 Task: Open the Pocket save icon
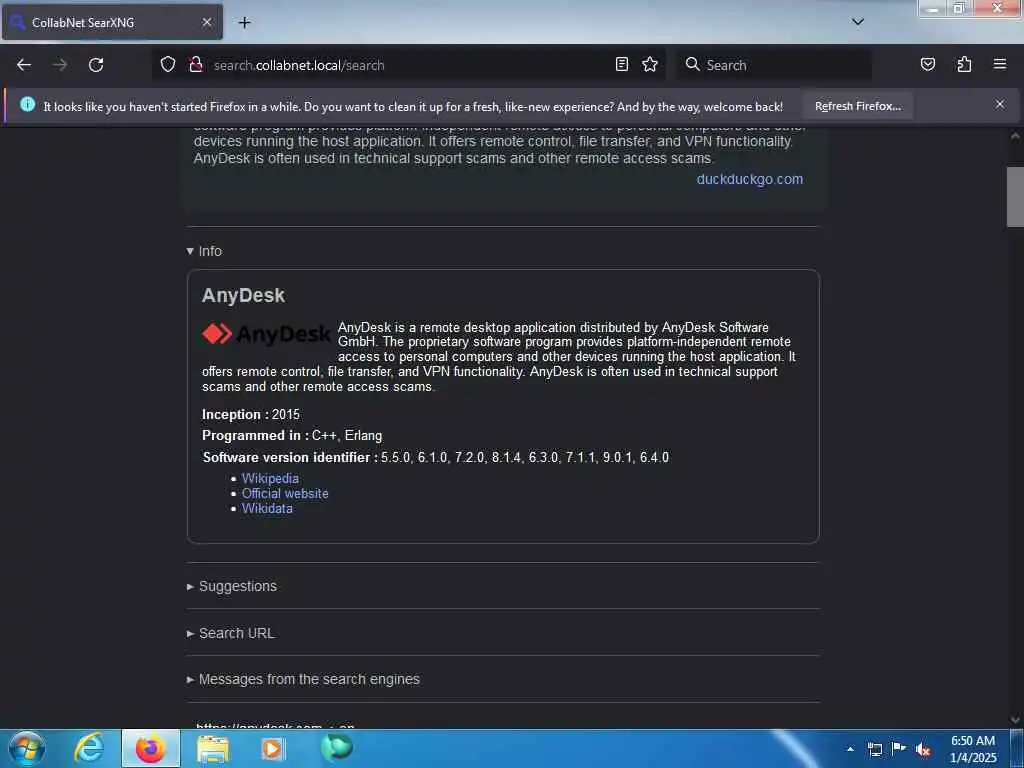click(927, 64)
